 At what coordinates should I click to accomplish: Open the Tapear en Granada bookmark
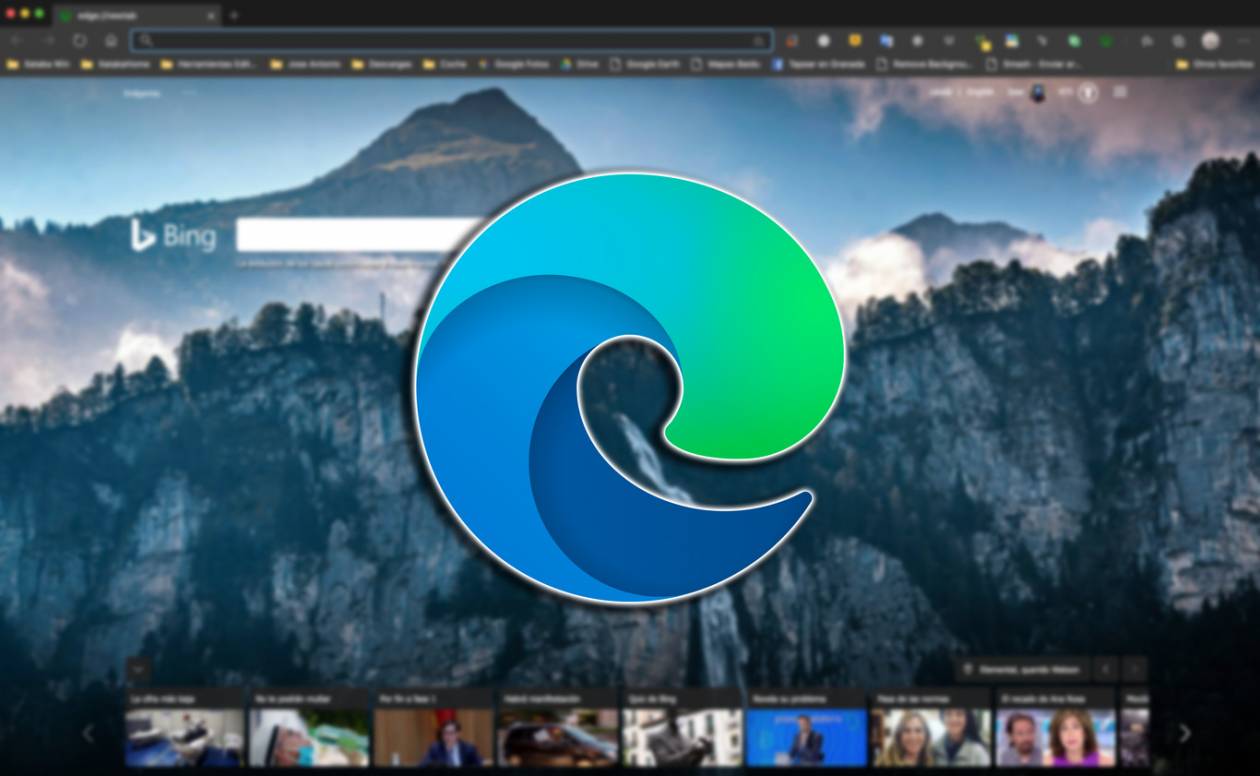820,64
